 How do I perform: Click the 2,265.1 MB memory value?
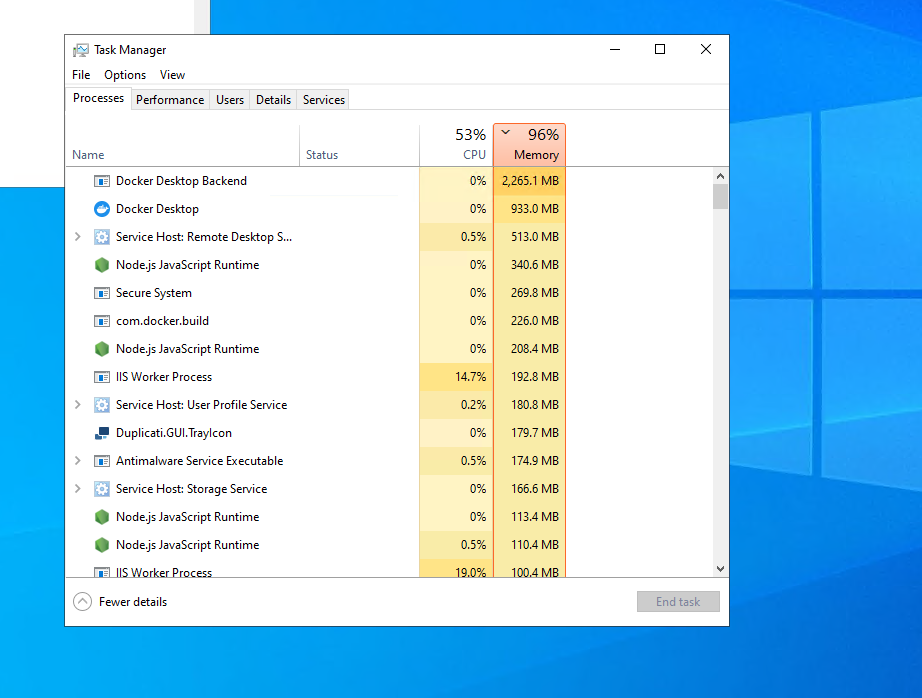coord(530,181)
